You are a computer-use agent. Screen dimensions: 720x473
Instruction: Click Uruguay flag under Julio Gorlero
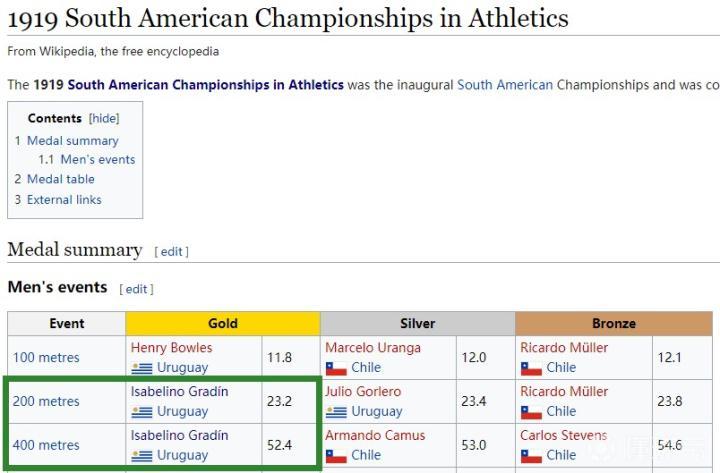[336, 412]
